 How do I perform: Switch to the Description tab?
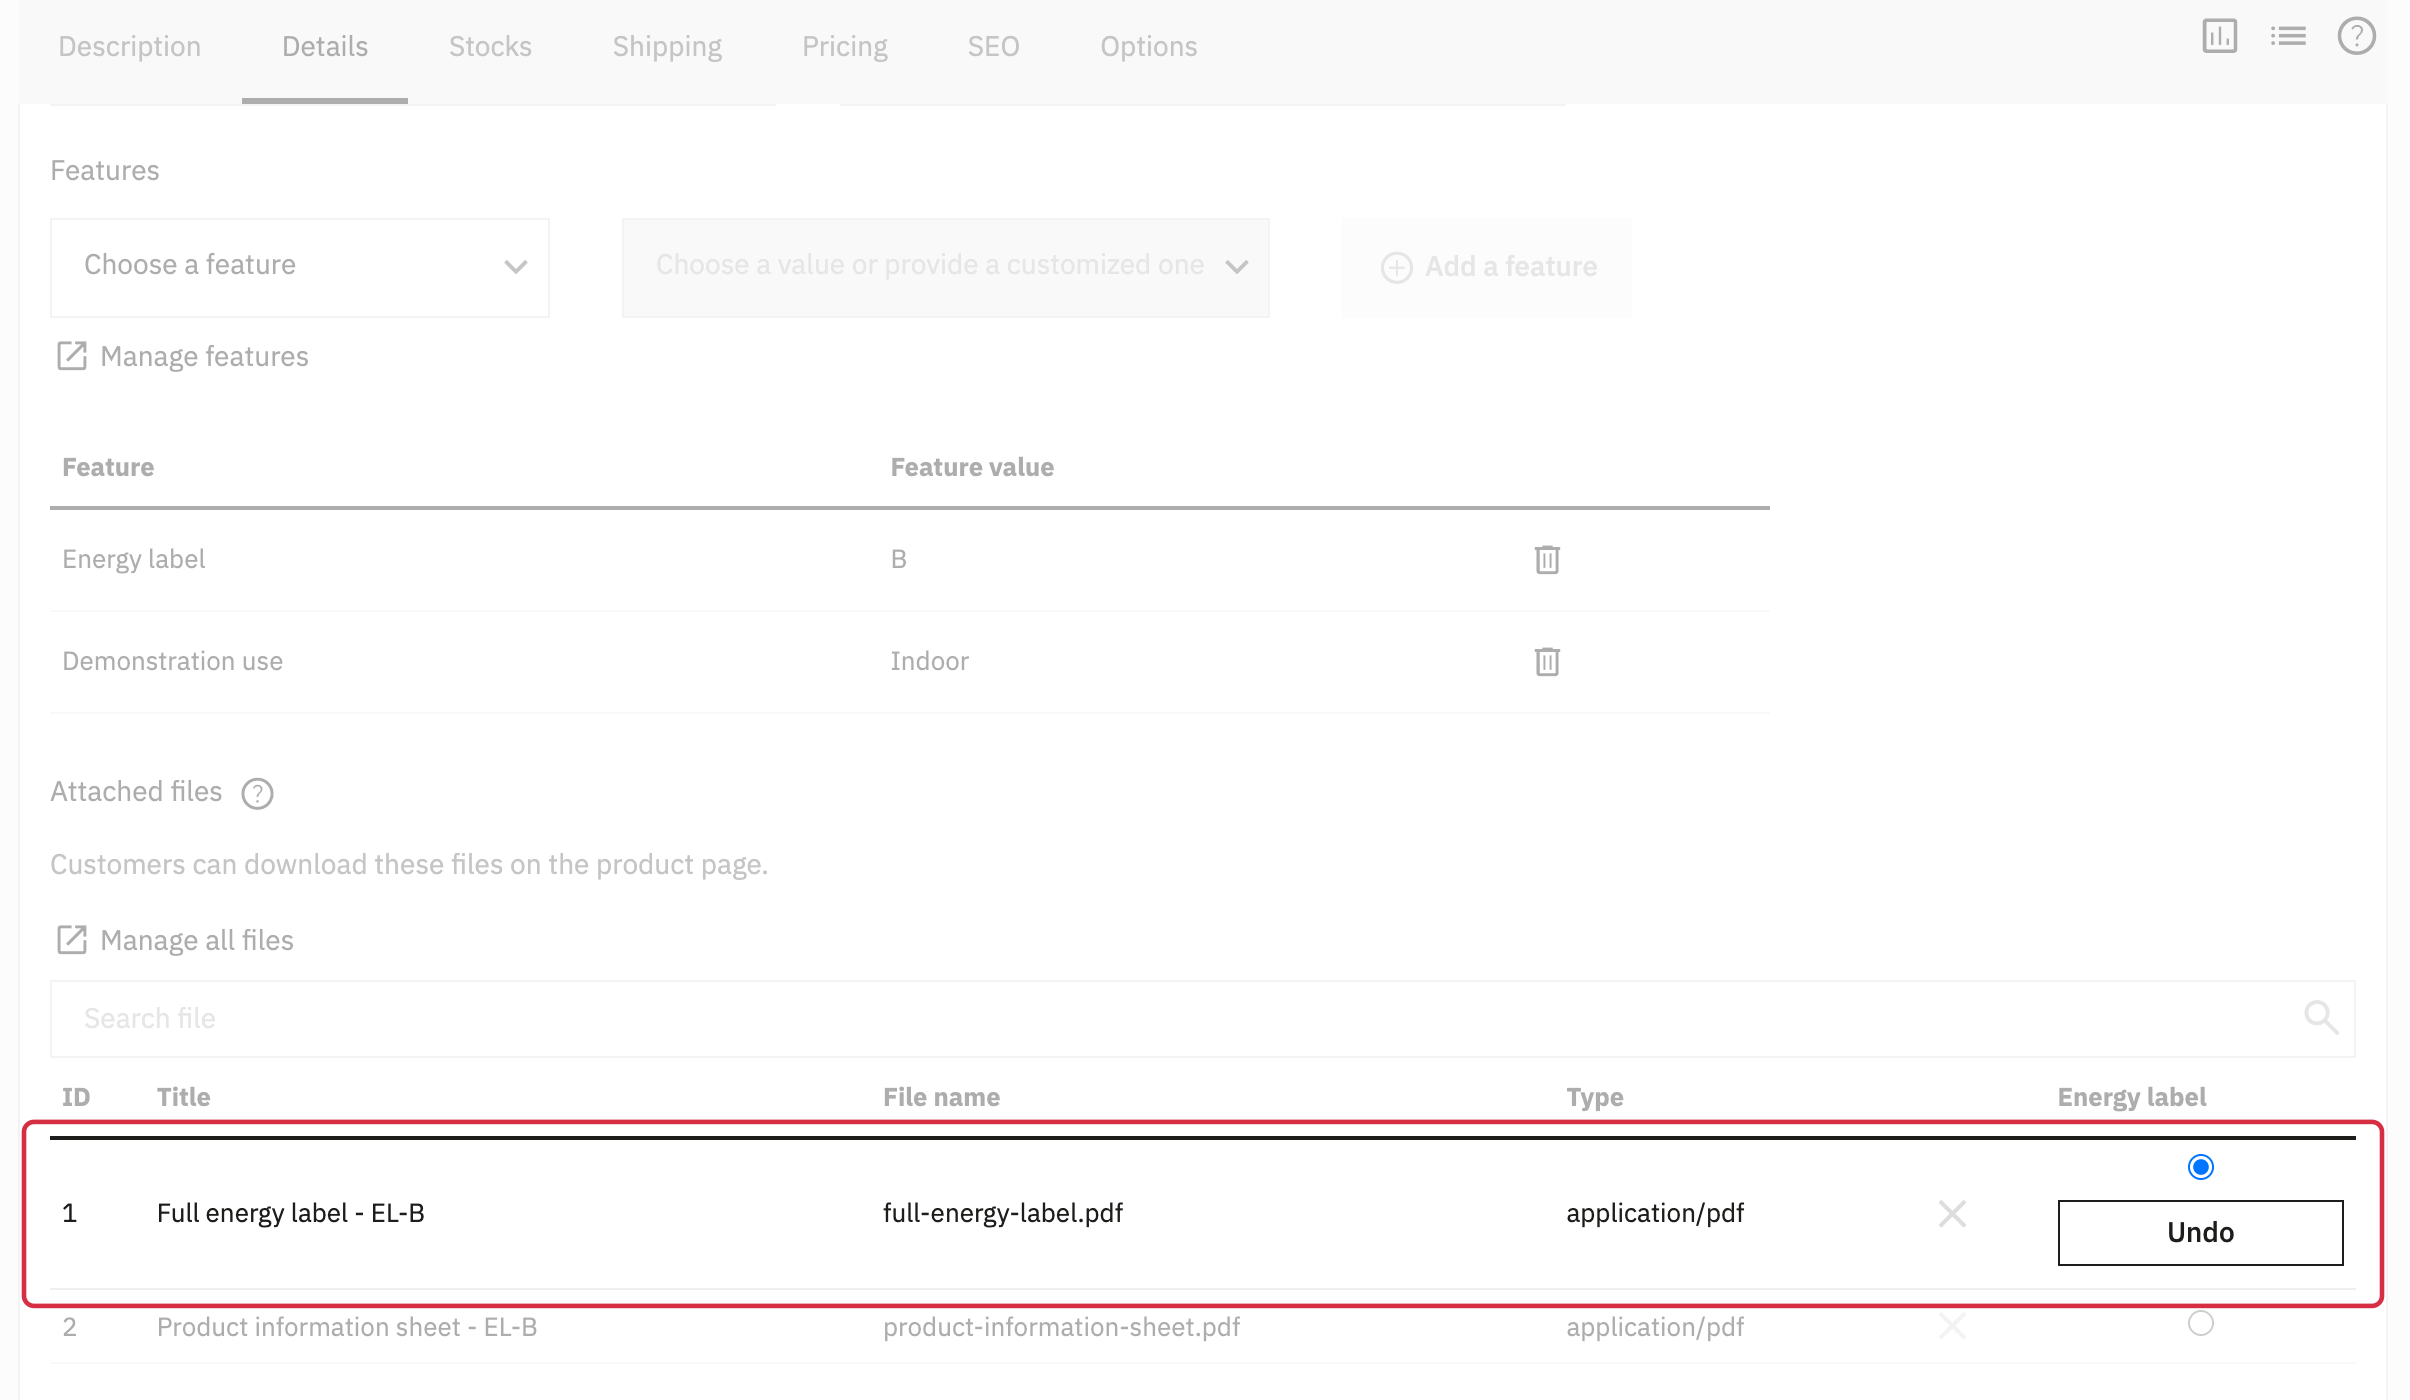(130, 47)
